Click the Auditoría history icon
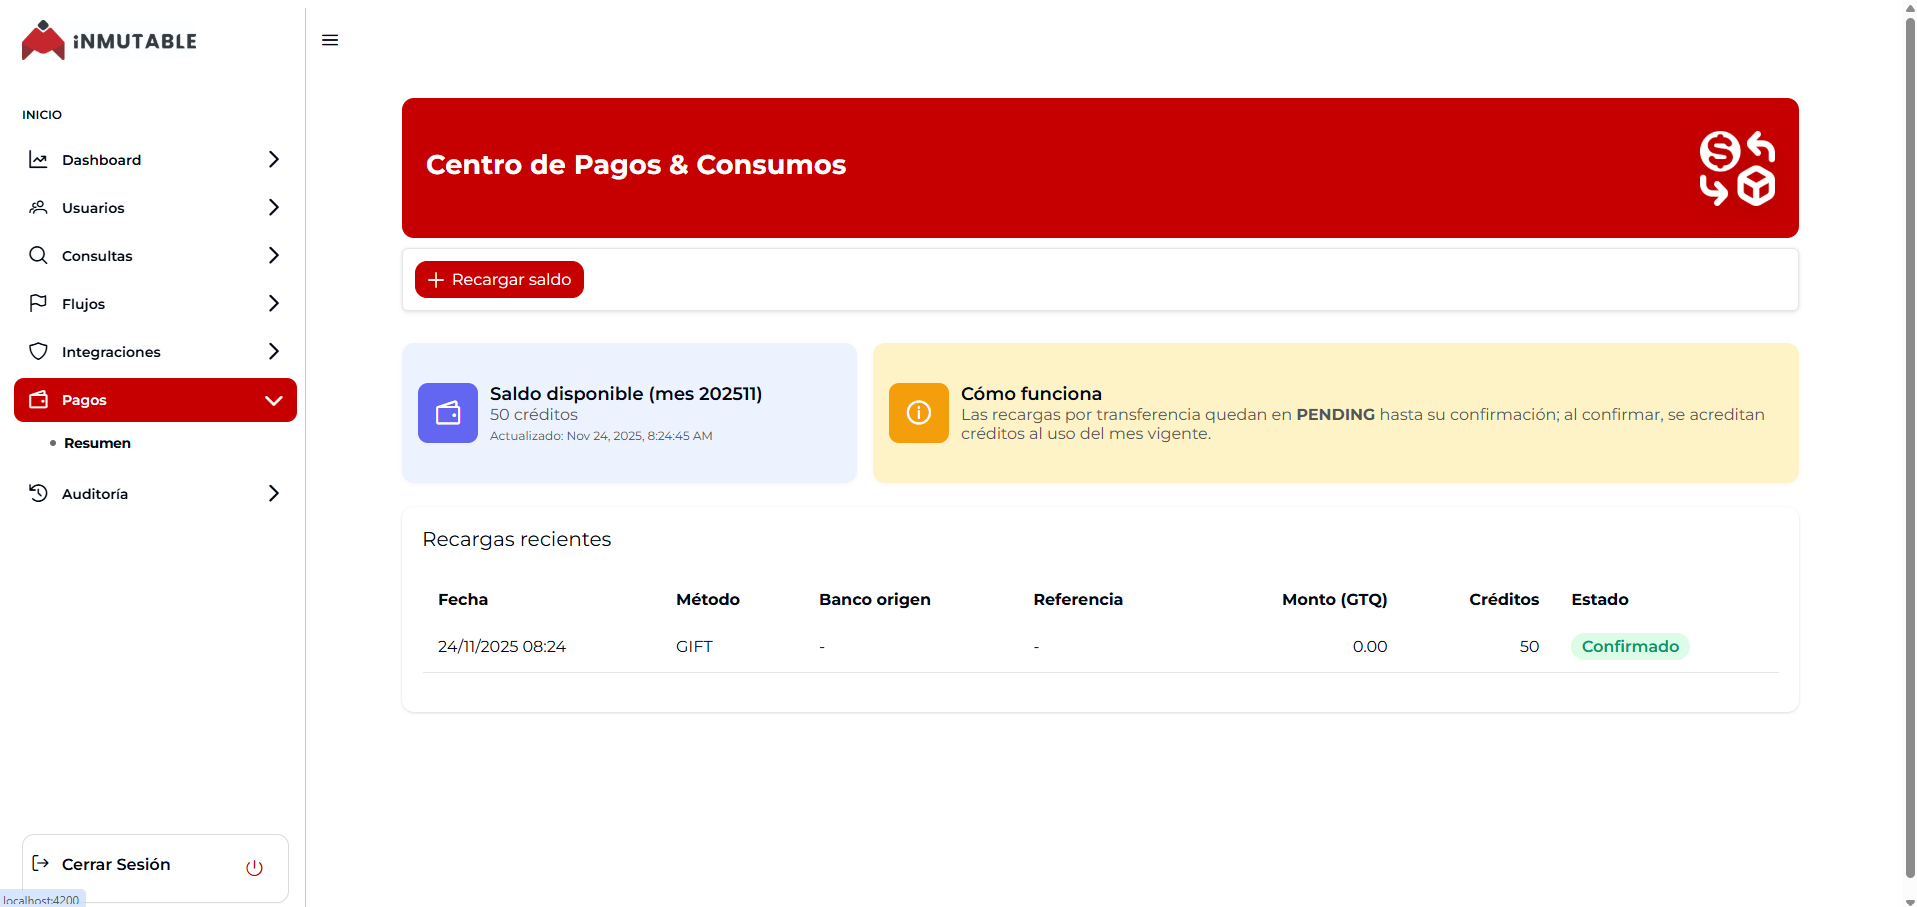 pos(38,493)
